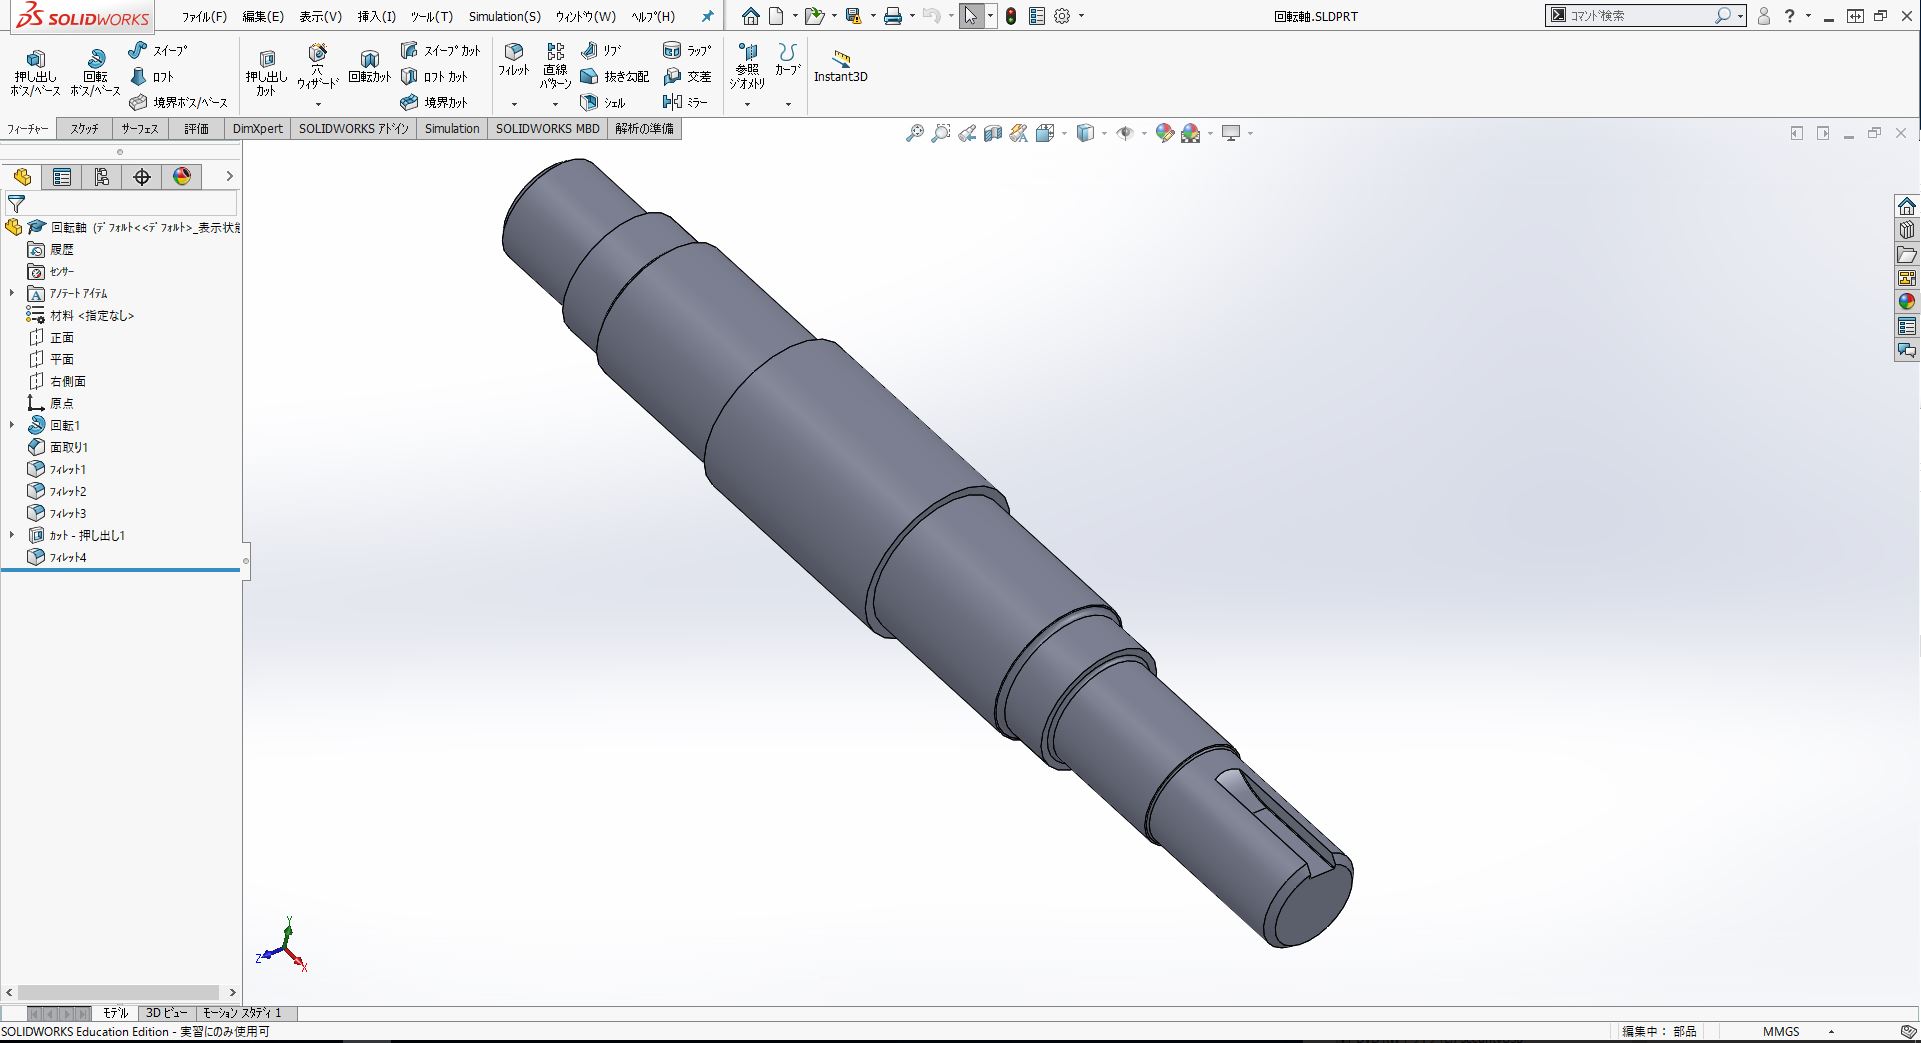
Task: Select the 正面 plane in tree
Action: 51,337
